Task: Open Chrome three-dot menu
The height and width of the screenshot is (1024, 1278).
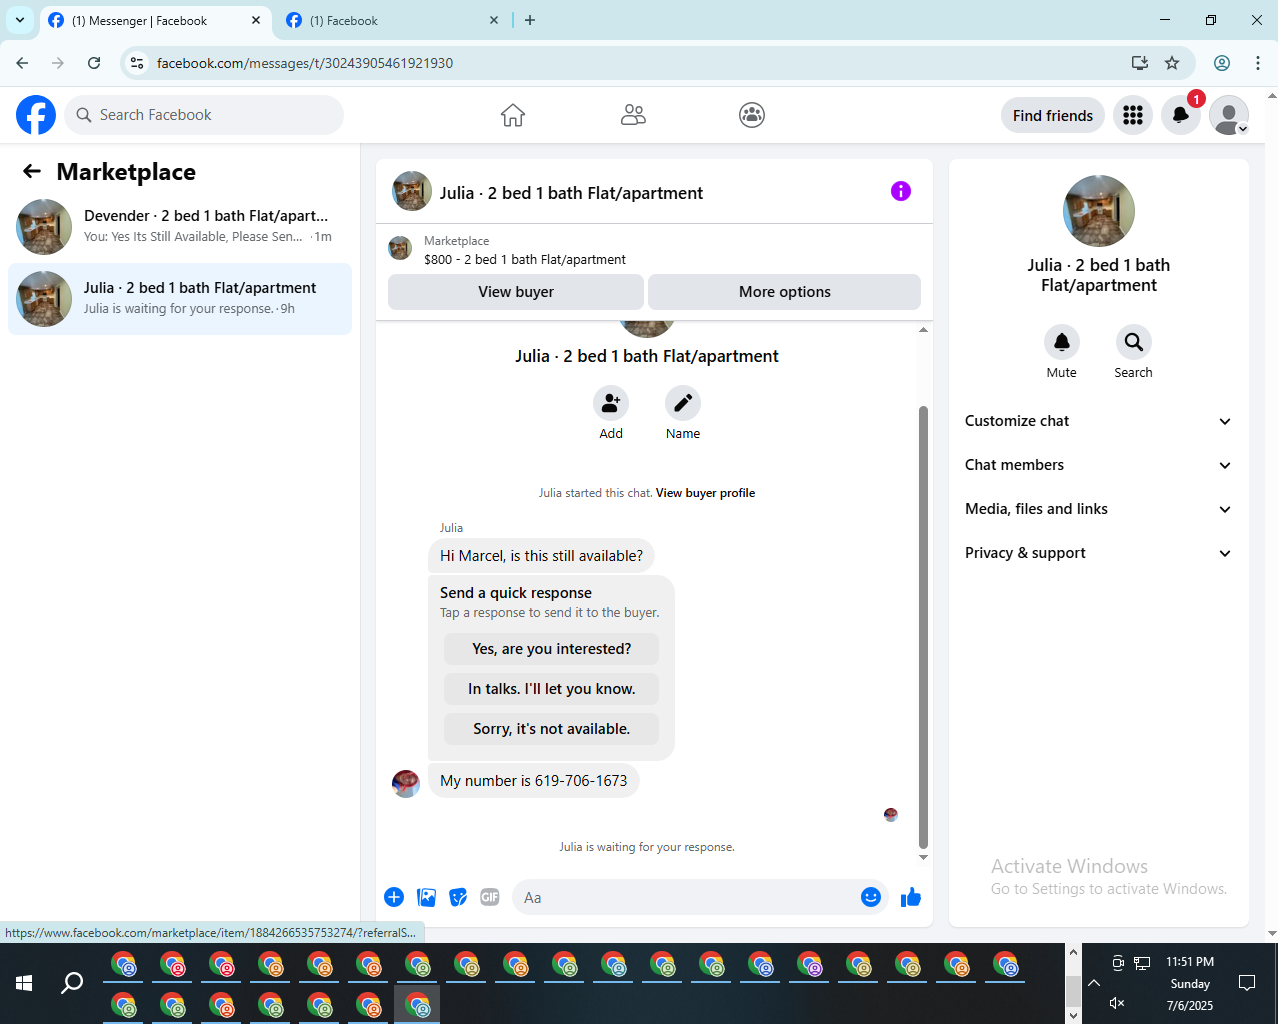Action: tap(1258, 63)
